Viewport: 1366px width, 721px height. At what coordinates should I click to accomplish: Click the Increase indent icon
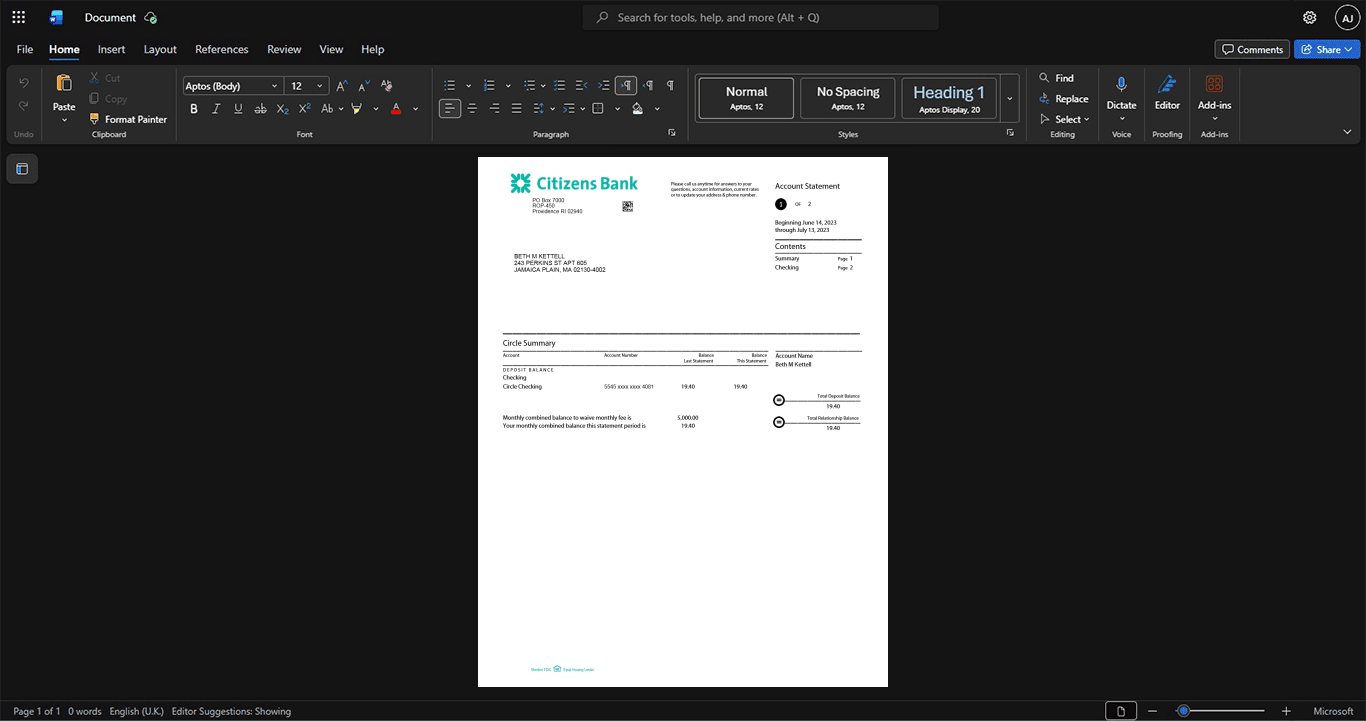pos(604,86)
